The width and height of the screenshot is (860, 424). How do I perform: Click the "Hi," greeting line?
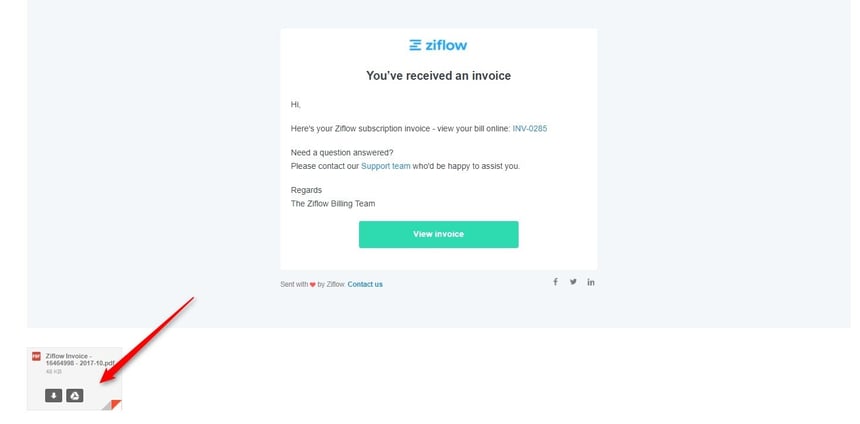pos(296,104)
